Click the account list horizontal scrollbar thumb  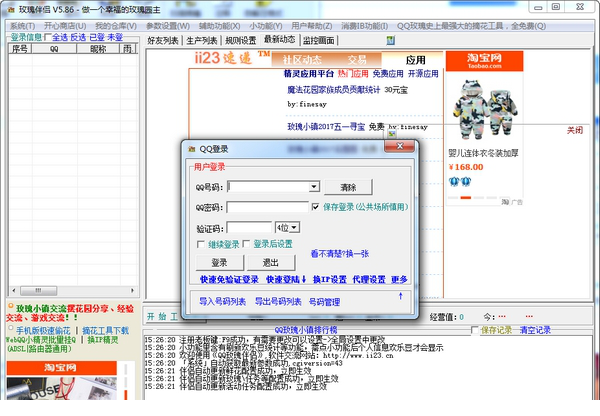[x=39, y=290]
